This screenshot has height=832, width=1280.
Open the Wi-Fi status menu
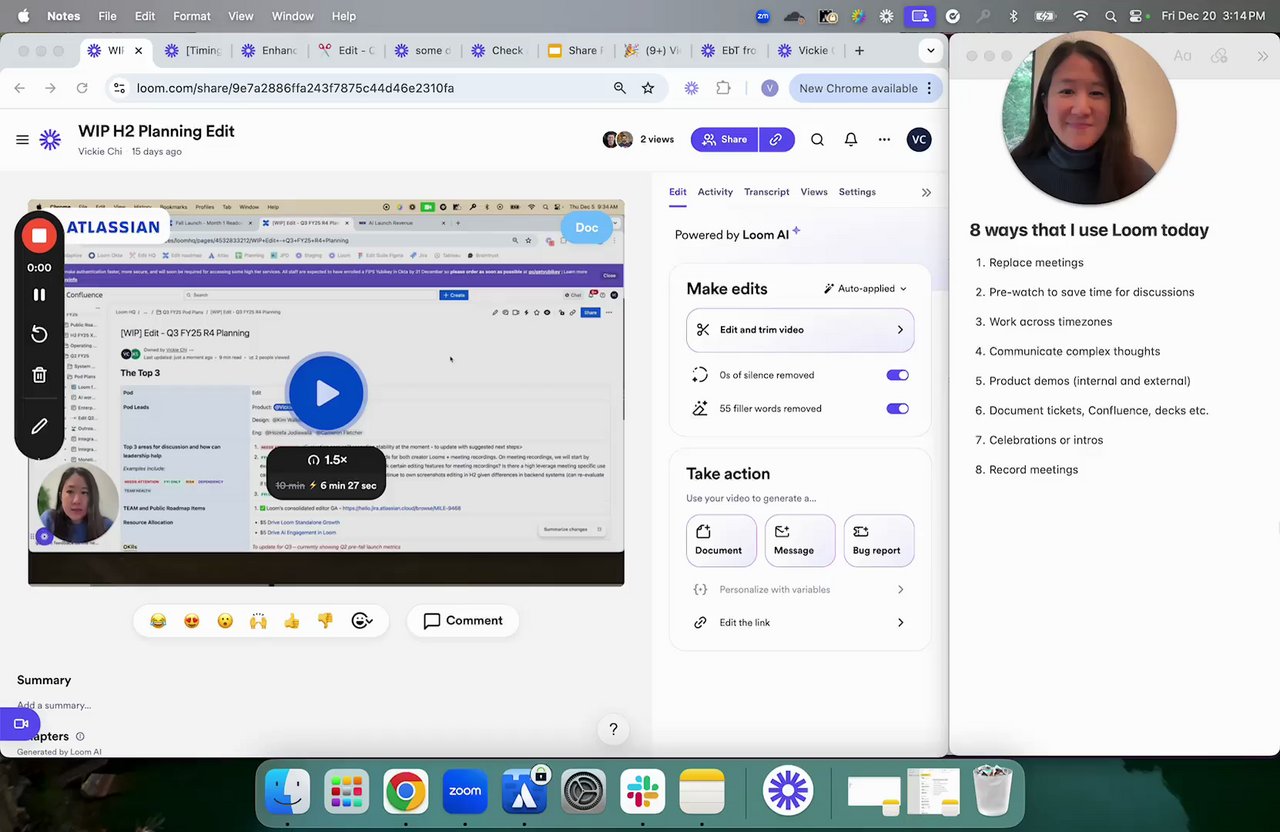[x=1080, y=16]
